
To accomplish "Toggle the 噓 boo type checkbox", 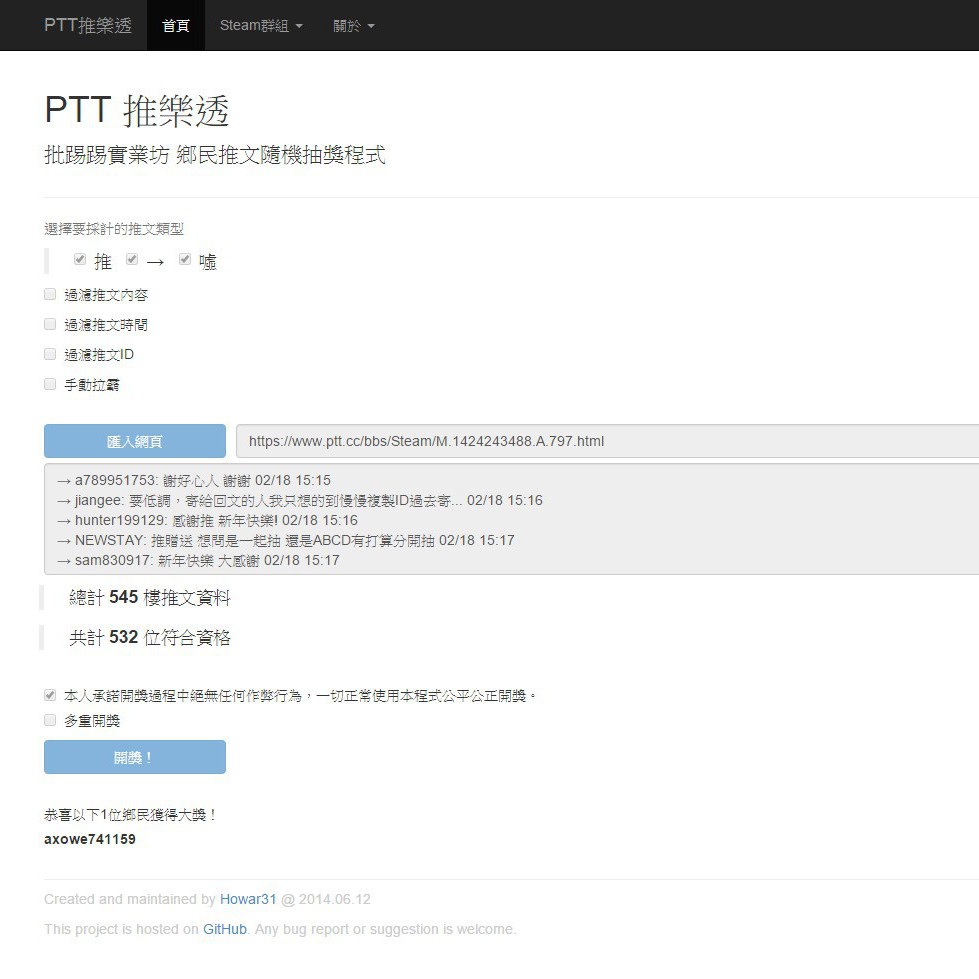I will [184, 259].
